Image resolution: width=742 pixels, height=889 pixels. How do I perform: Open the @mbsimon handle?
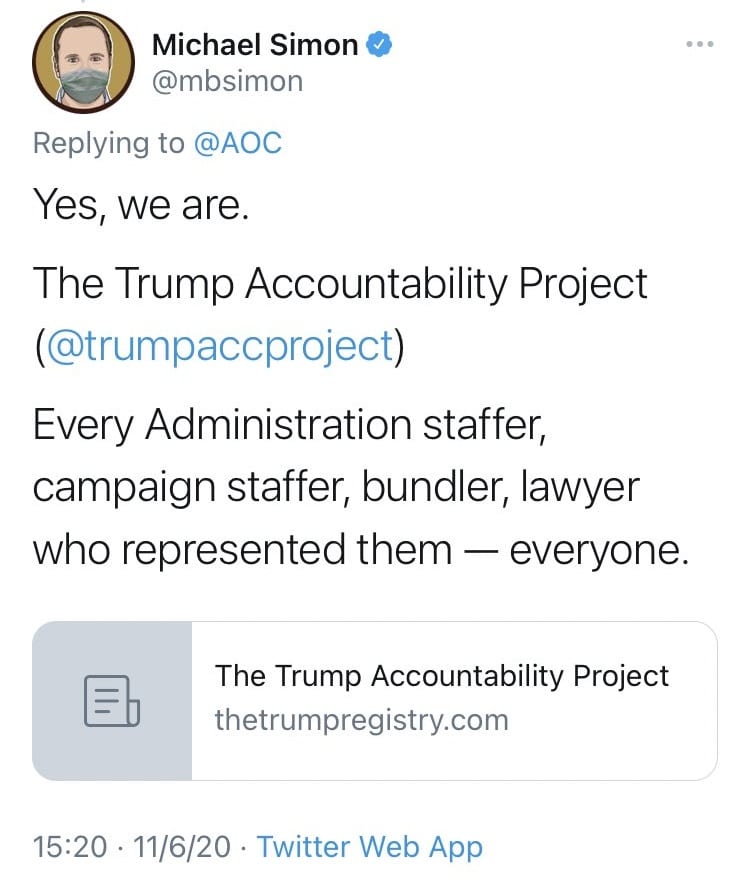point(226,81)
